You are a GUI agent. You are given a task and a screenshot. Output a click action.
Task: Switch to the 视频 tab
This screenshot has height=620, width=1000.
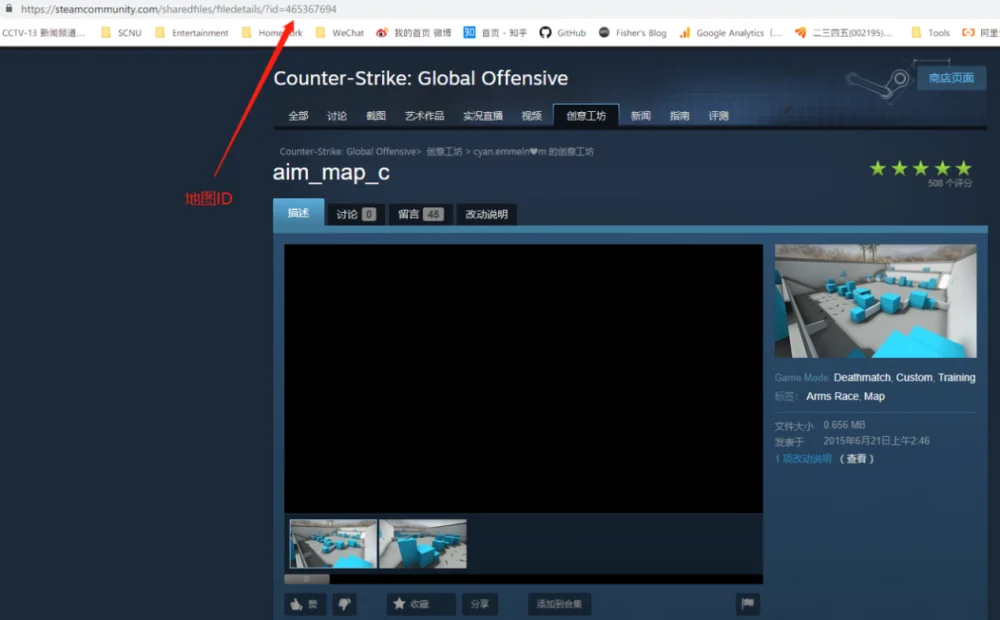pyautogui.click(x=531, y=115)
